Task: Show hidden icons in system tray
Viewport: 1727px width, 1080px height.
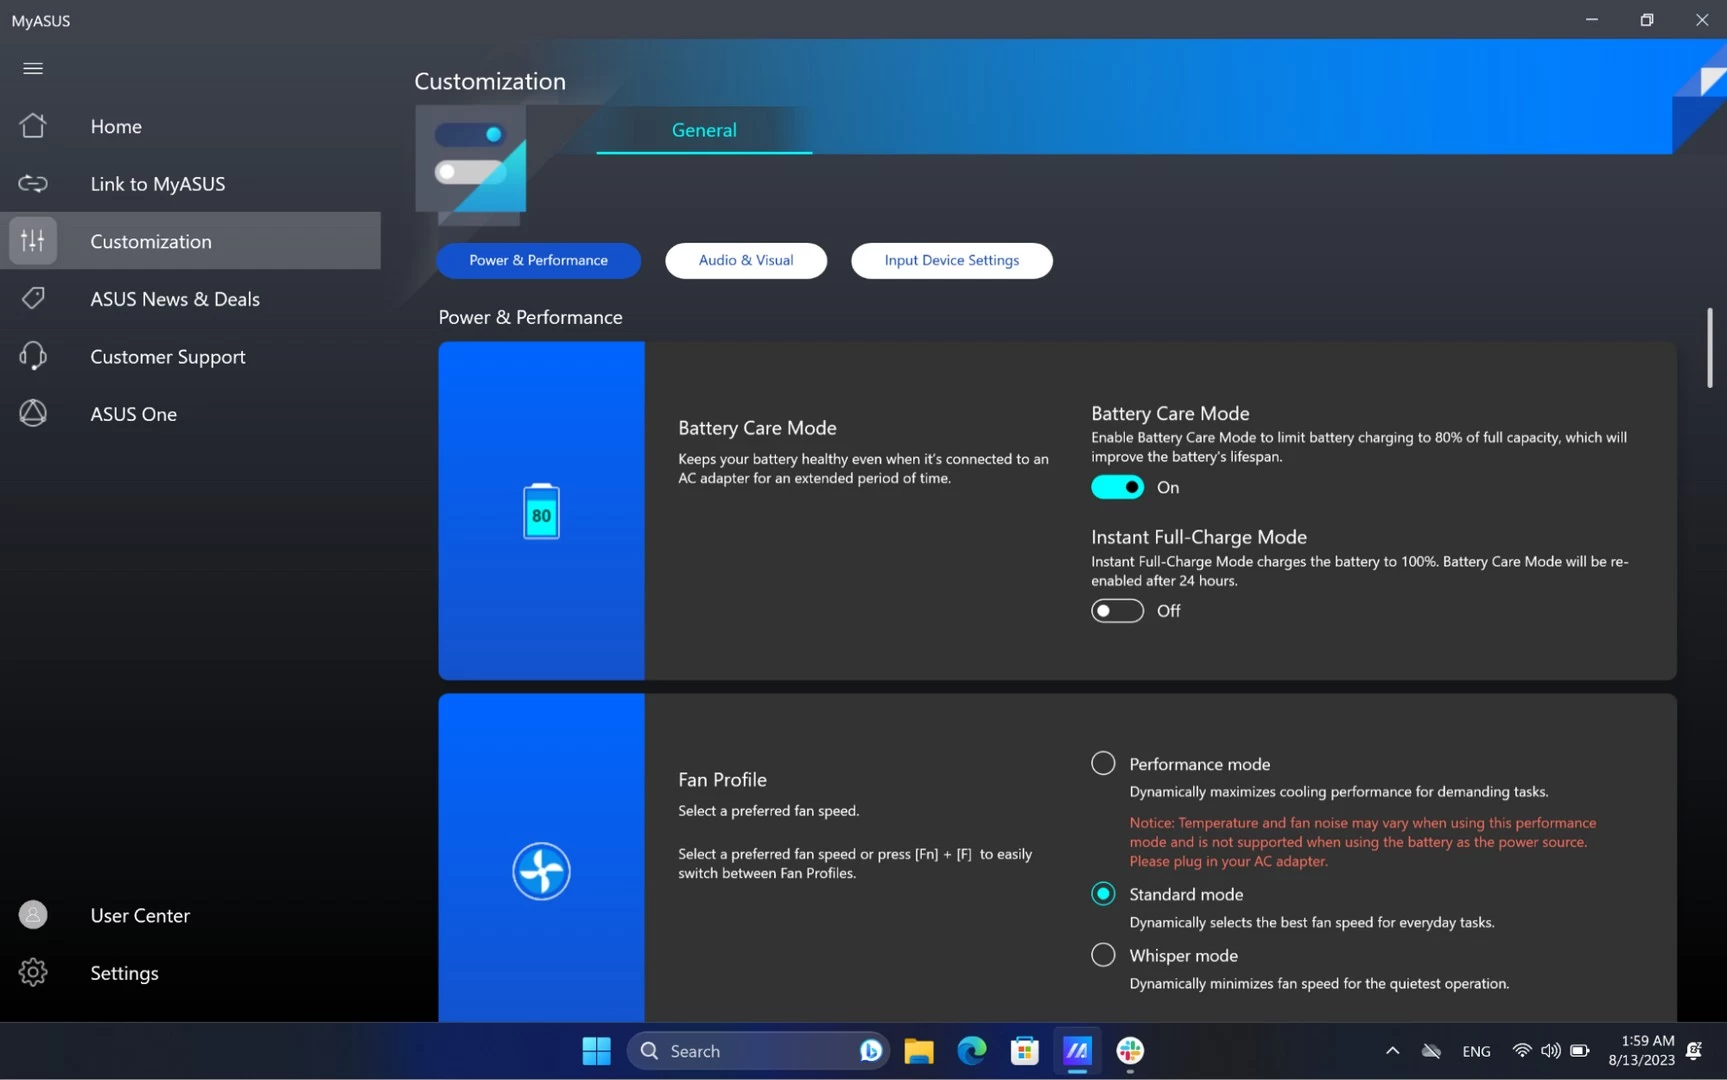Action: [x=1391, y=1051]
